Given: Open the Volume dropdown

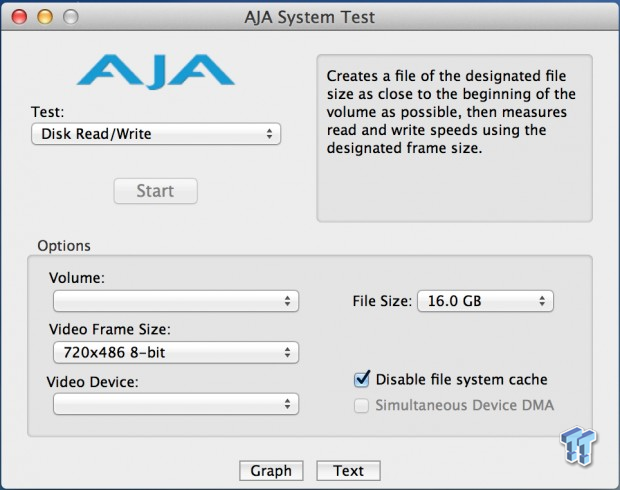Looking at the screenshot, I should [176, 301].
